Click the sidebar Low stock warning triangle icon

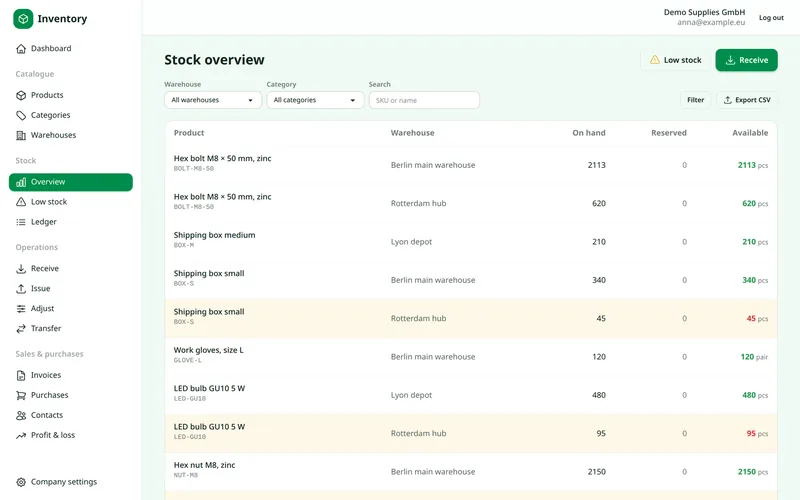tap(21, 202)
